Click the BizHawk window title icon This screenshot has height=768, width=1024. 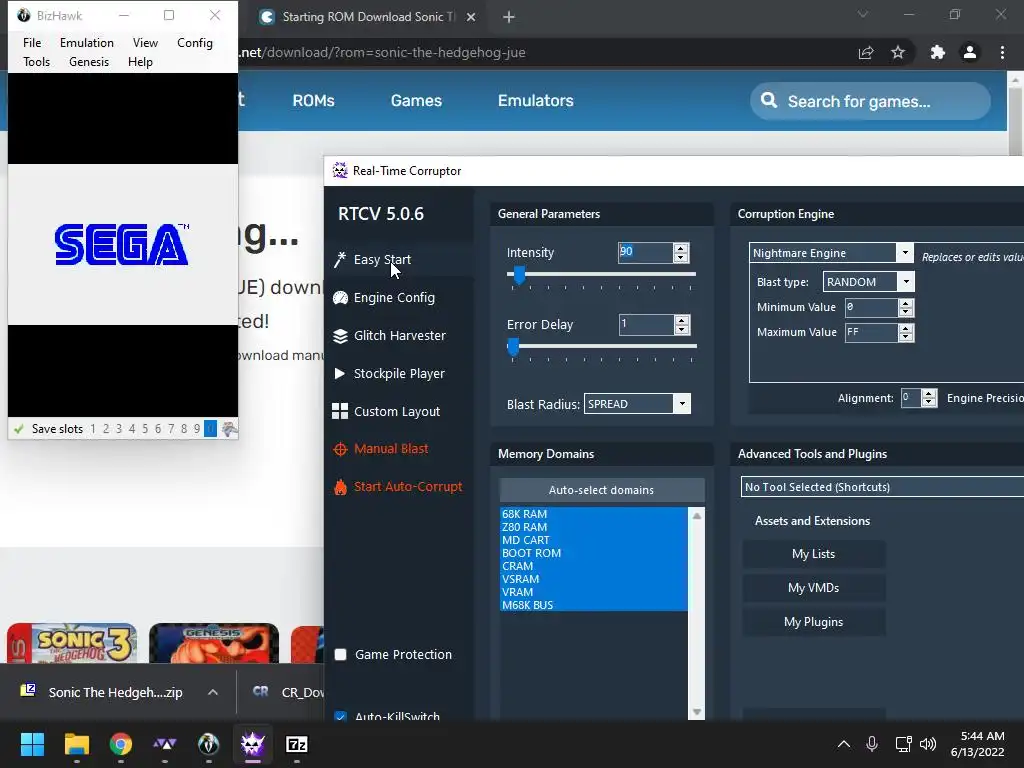tap(24, 15)
